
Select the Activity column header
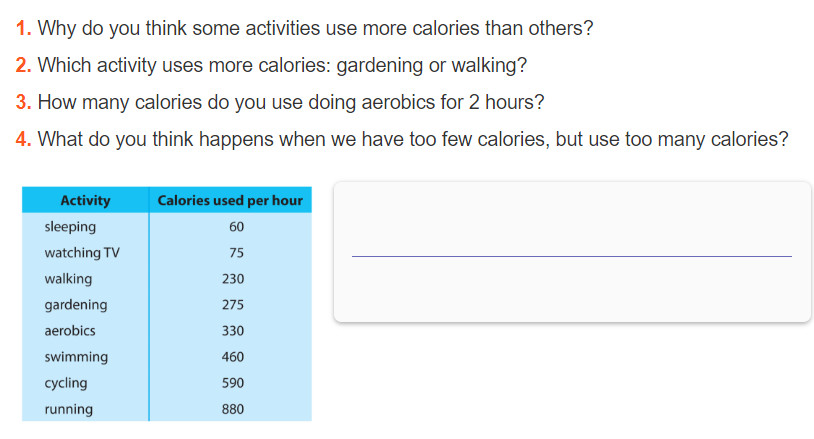point(85,200)
